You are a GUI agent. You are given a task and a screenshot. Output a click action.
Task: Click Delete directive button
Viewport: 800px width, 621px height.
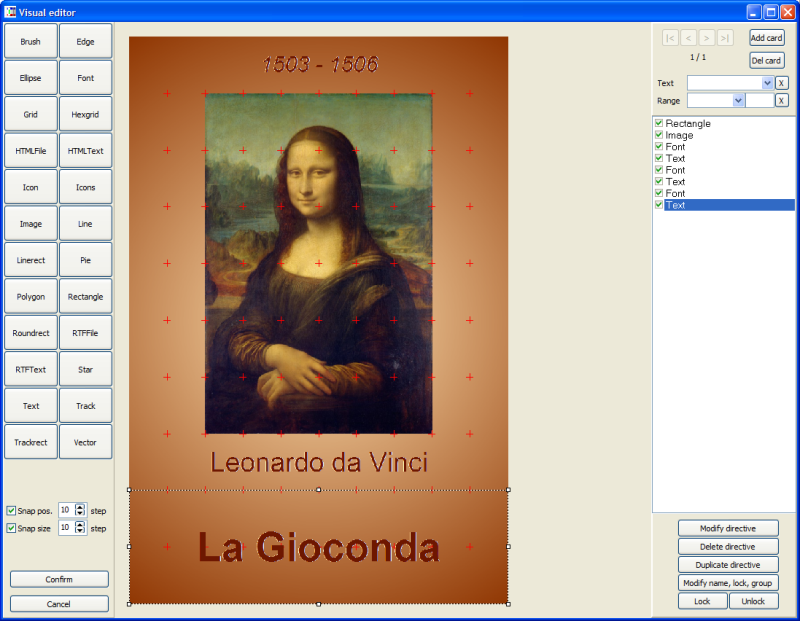[x=728, y=547]
